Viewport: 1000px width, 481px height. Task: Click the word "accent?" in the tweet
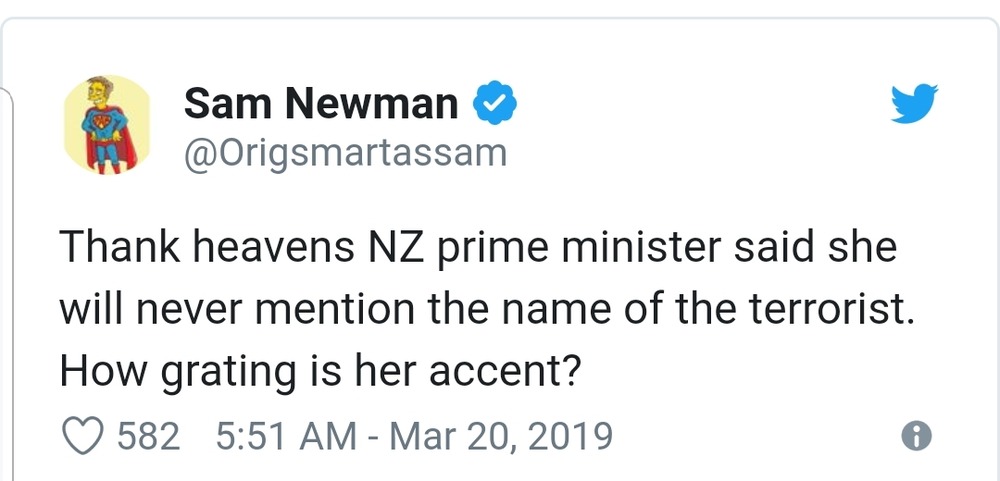click(505, 372)
